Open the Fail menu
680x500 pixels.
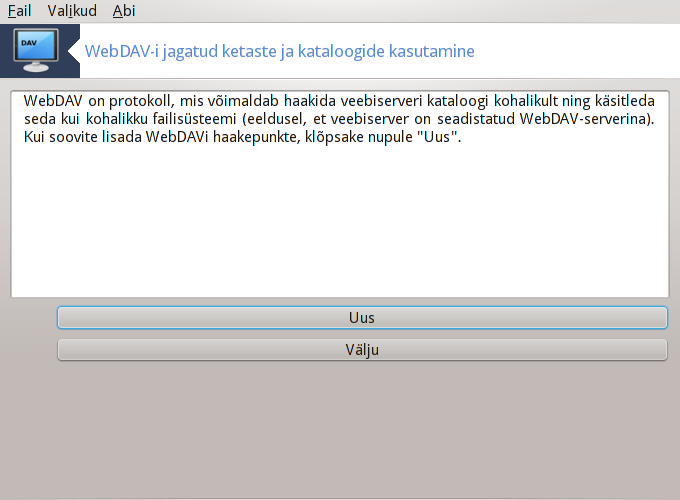coord(20,10)
